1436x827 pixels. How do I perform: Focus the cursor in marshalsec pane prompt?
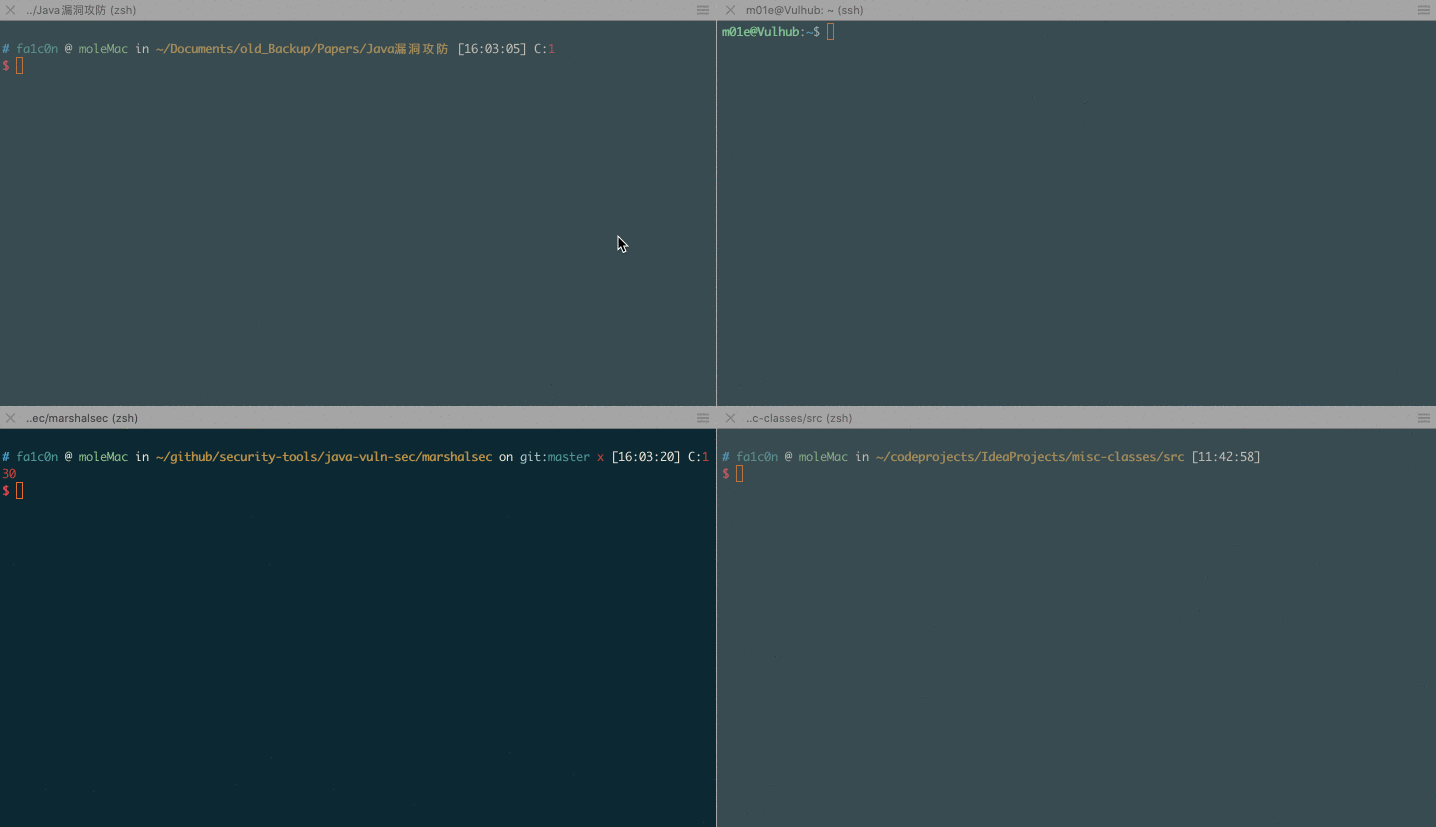coord(19,490)
